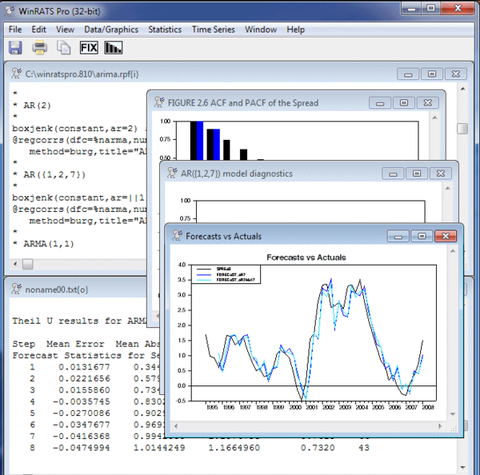480x475 pixels.
Task: Open the View menu
Action: 65,29
